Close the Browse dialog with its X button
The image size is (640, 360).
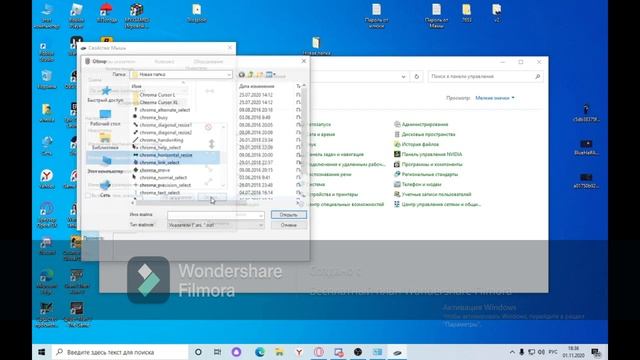pos(304,61)
